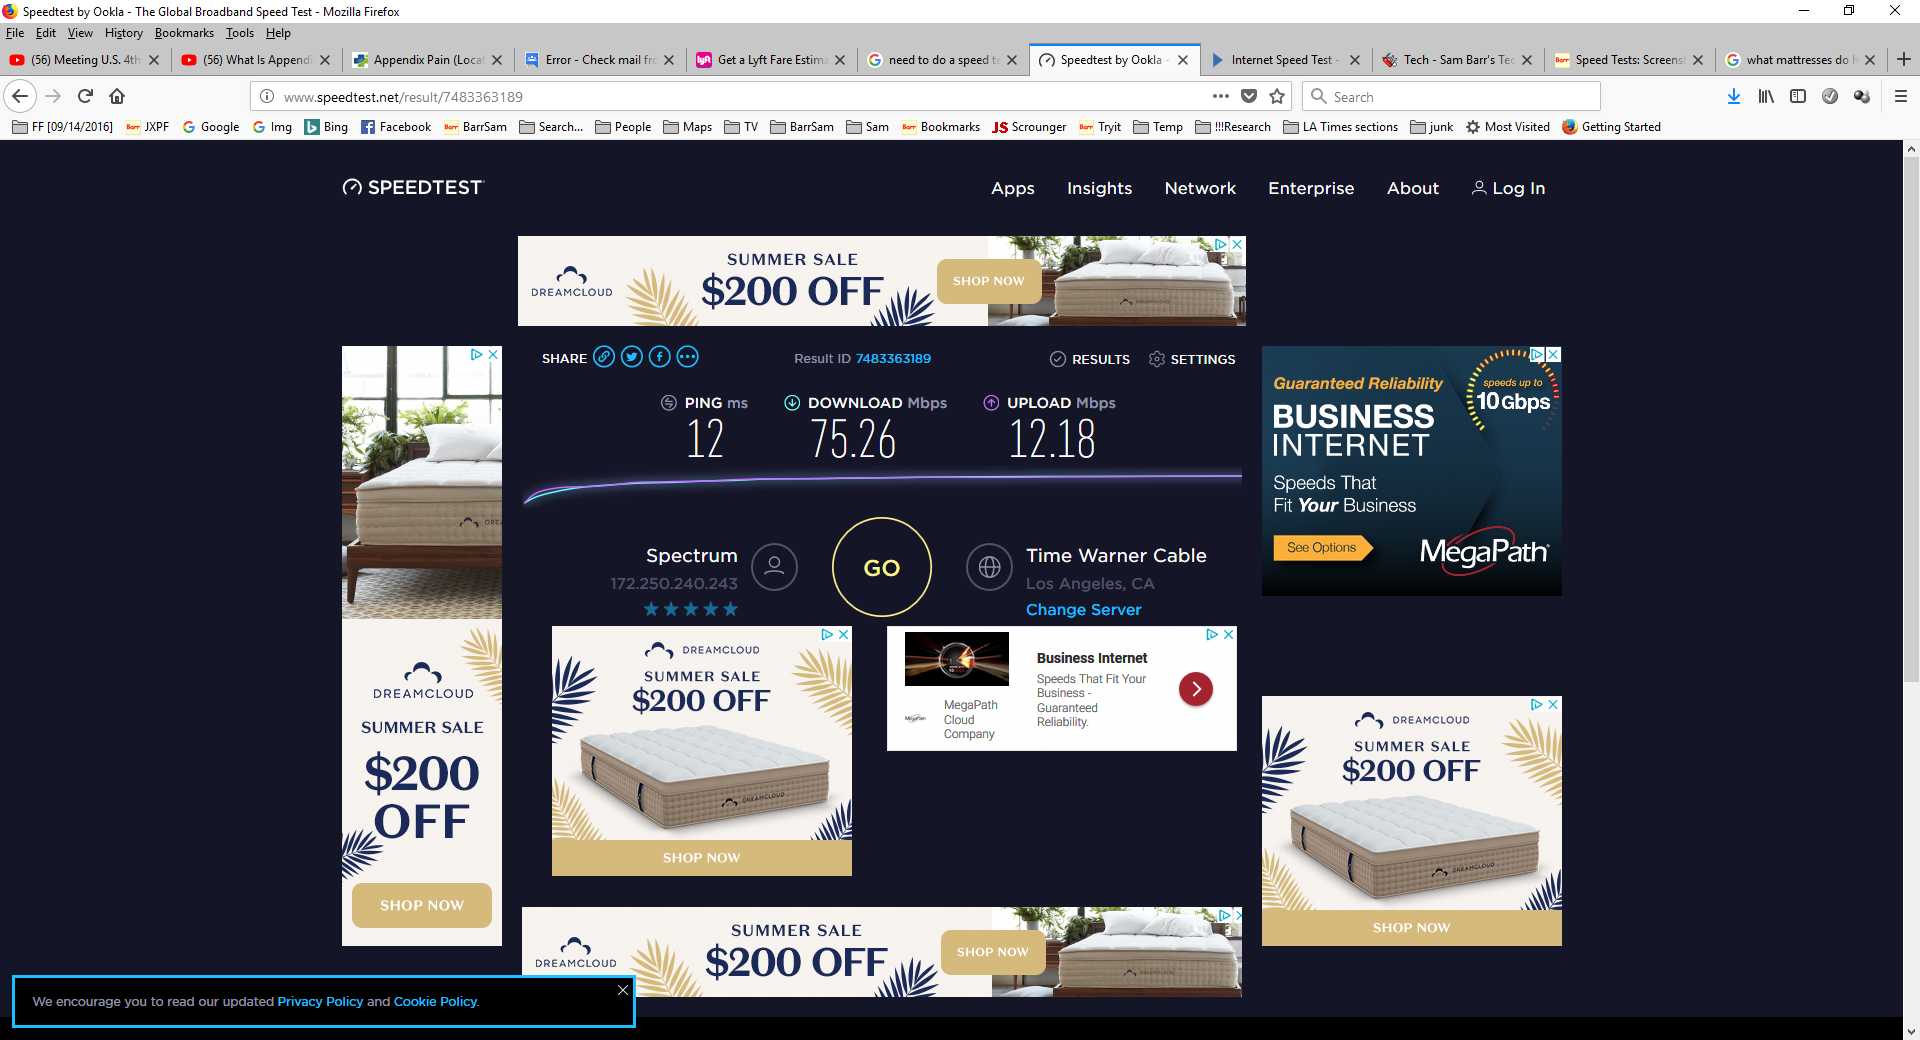Close the MegaPath Business Internet ad
The image size is (1920, 1040).
pos(1553,354)
